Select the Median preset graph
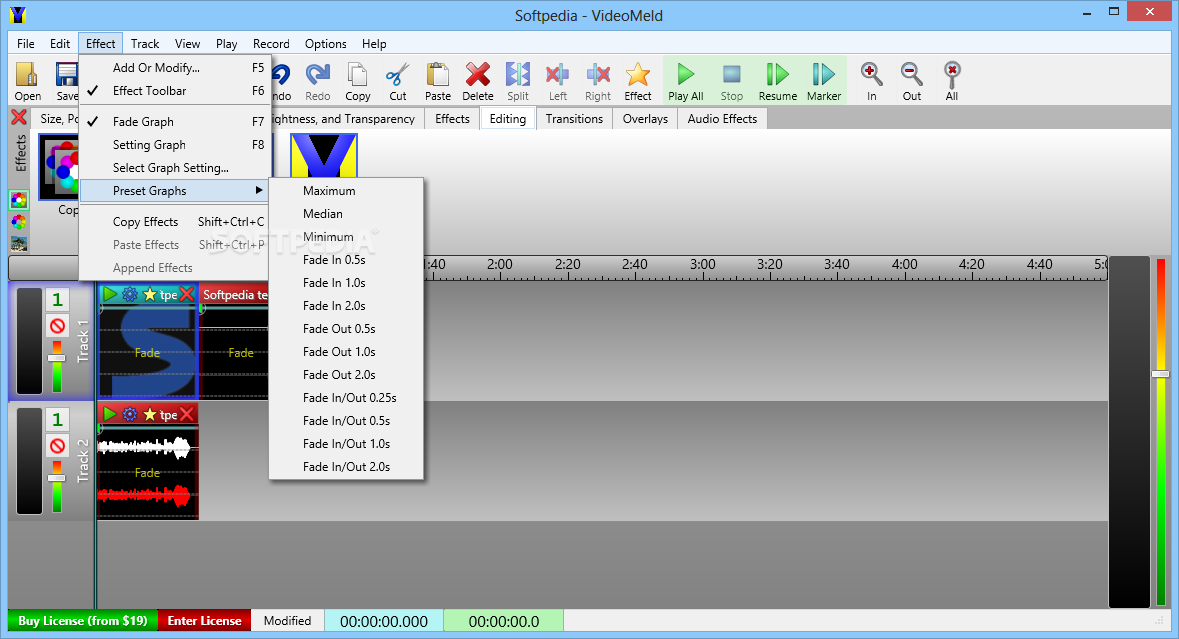 coord(347,214)
